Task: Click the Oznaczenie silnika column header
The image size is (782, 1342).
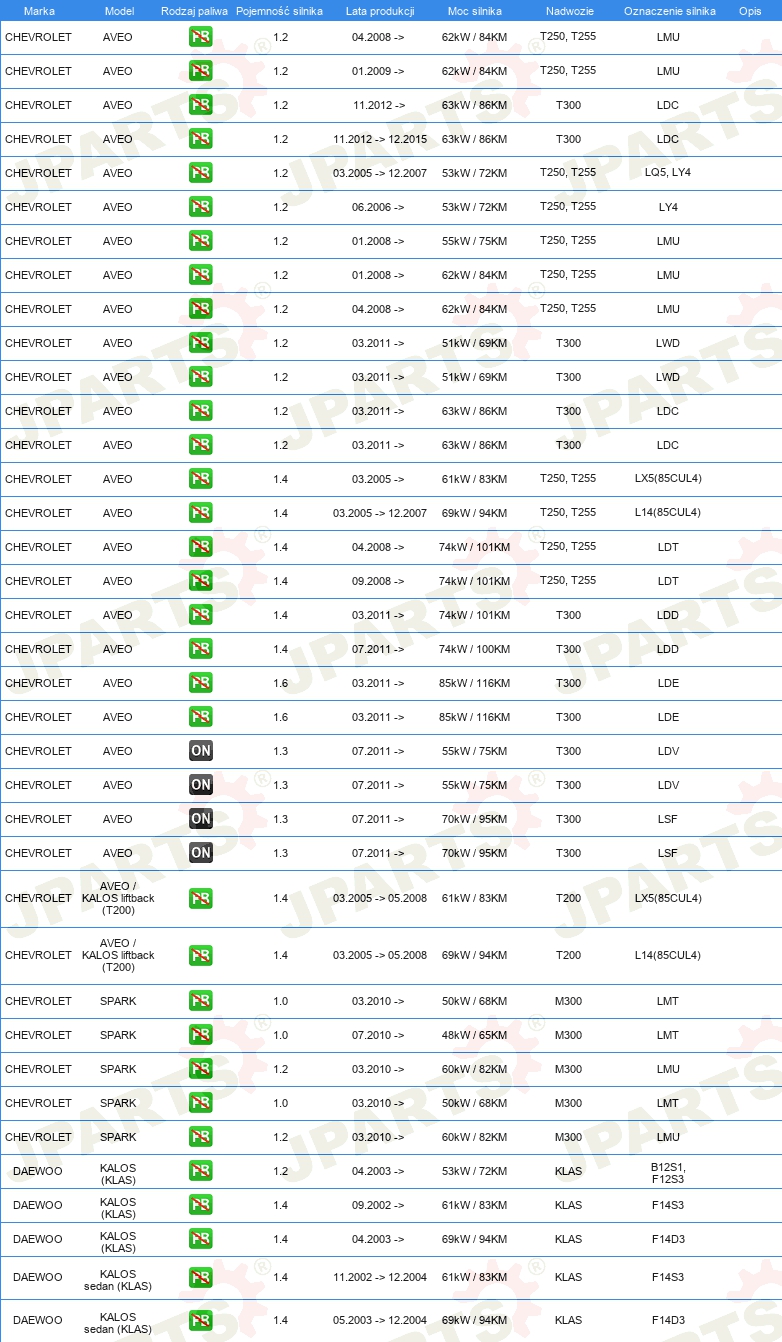Action: click(669, 10)
